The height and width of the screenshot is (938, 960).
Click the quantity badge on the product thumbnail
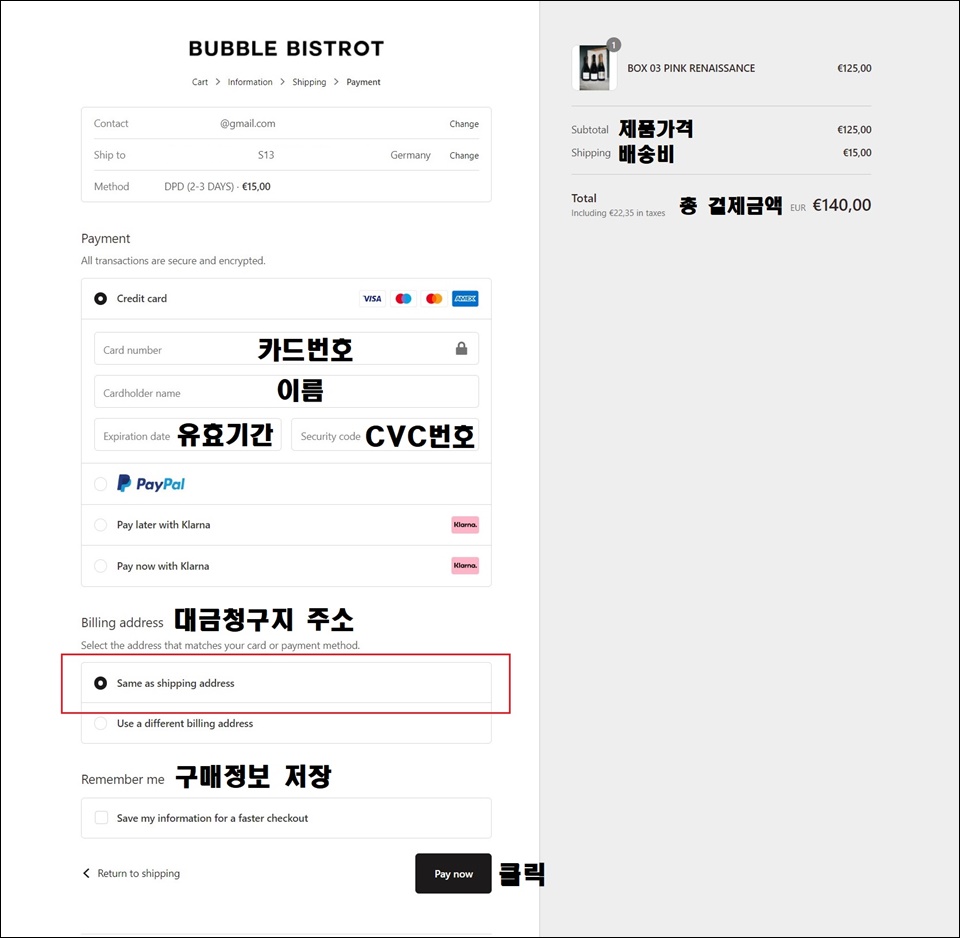613,45
